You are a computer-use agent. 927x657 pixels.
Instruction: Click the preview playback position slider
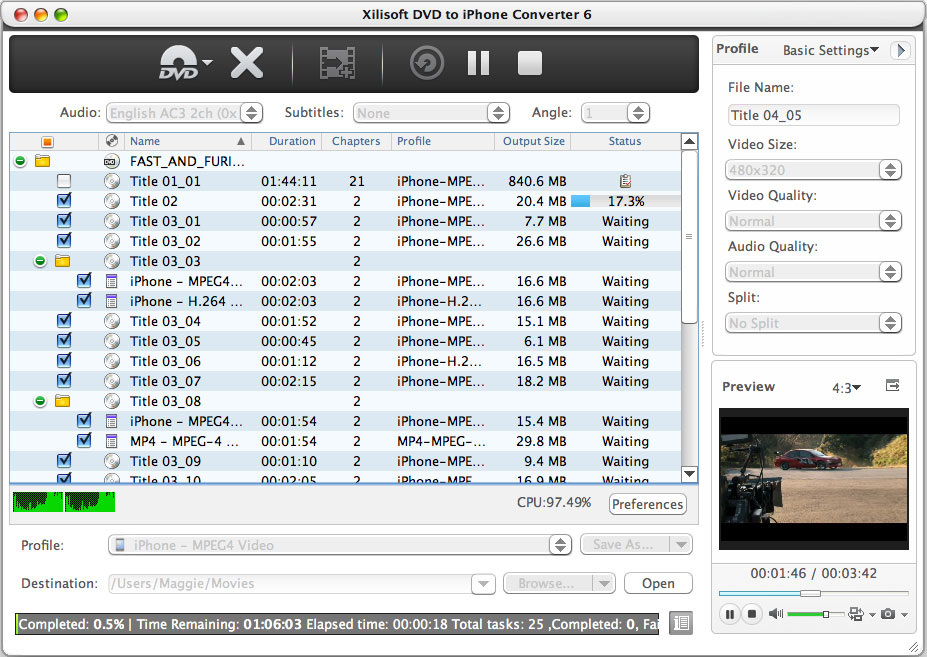click(813, 593)
